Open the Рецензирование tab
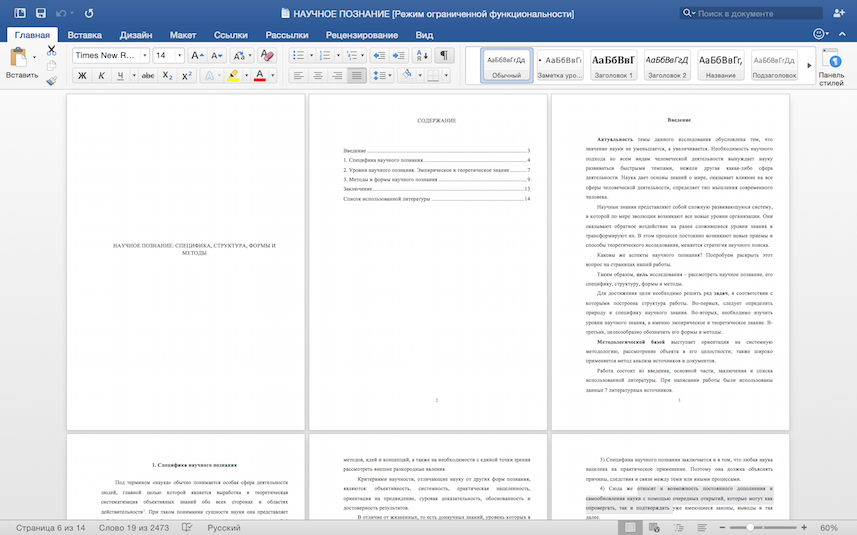Screen dimensions: 857x535 click(362, 35)
